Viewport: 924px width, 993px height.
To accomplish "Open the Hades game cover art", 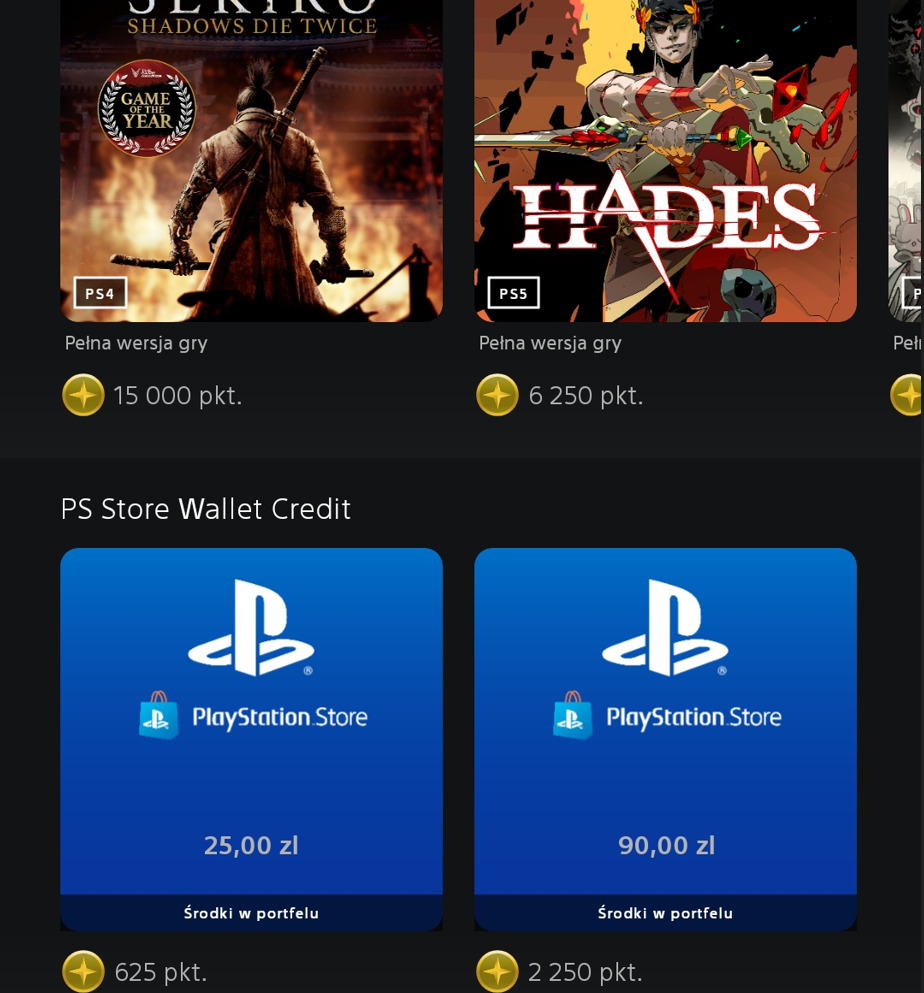I will pos(666,161).
